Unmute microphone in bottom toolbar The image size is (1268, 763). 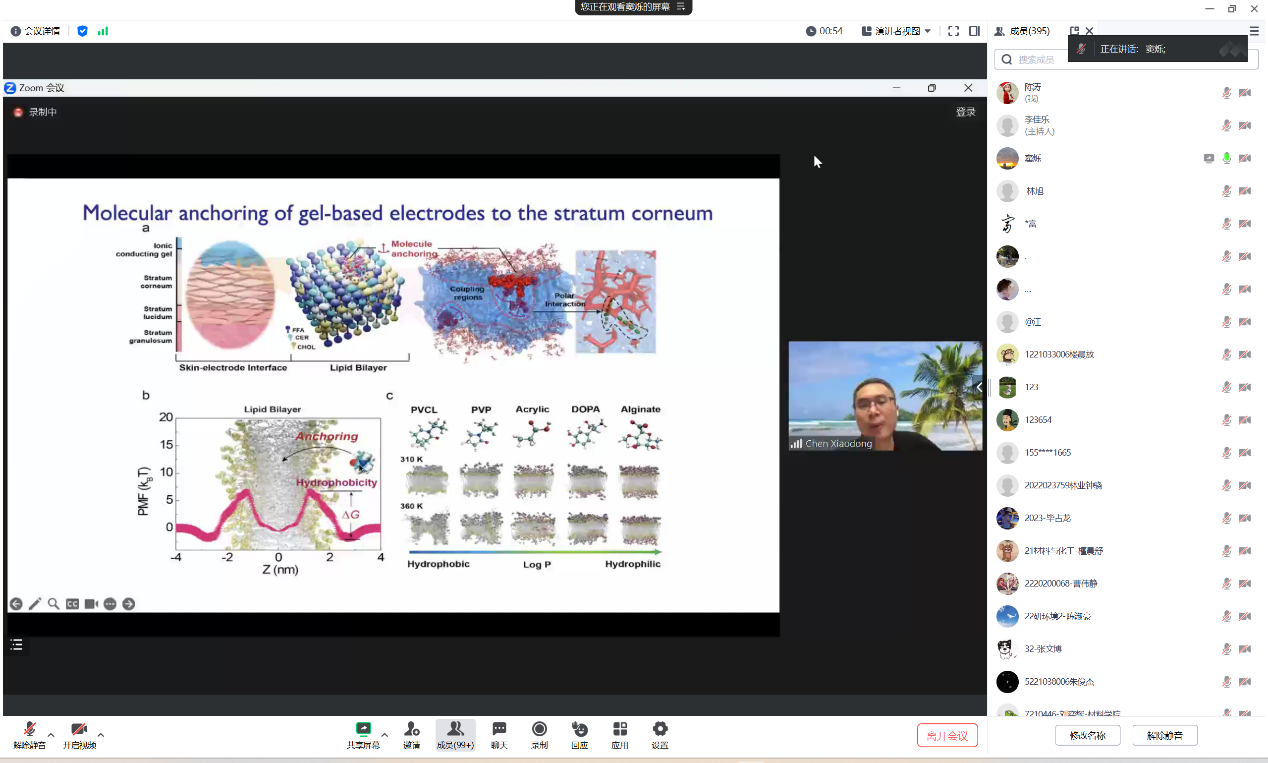pyautogui.click(x=29, y=734)
